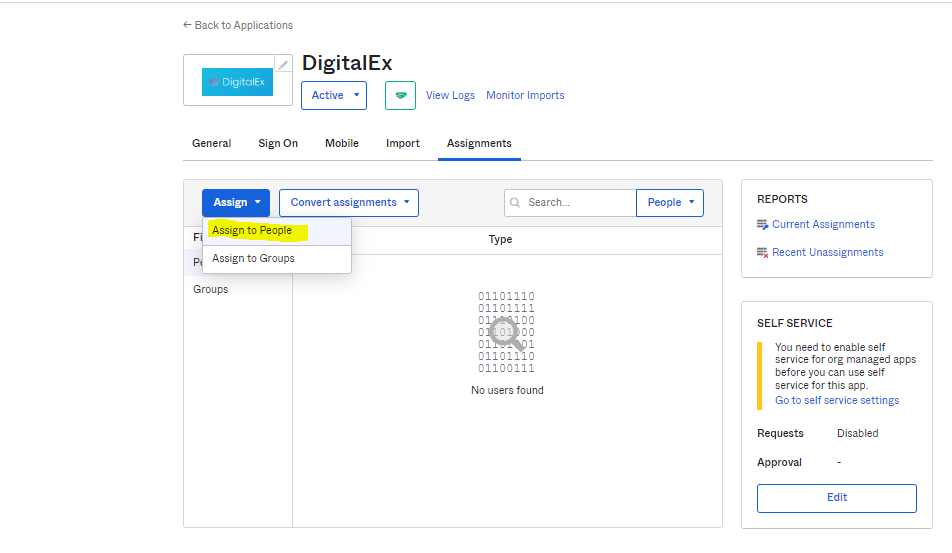Click the green handshake provisioning icon
Image resolution: width=952 pixels, height=553 pixels.
pos(400,96)
